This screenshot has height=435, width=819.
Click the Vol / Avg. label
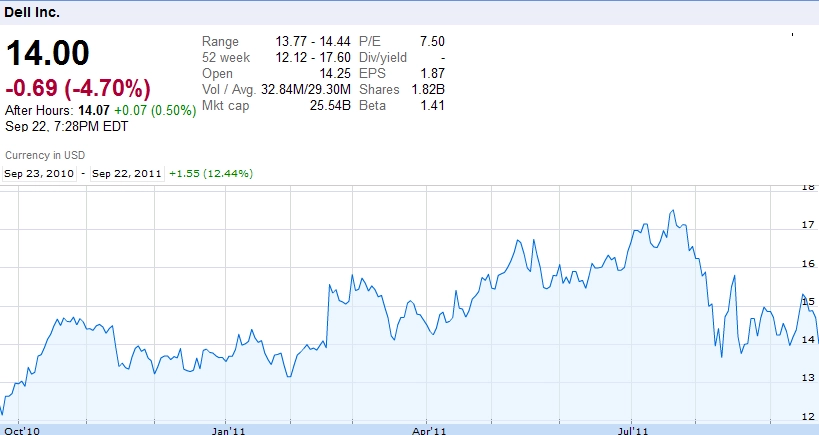point(229,90)
